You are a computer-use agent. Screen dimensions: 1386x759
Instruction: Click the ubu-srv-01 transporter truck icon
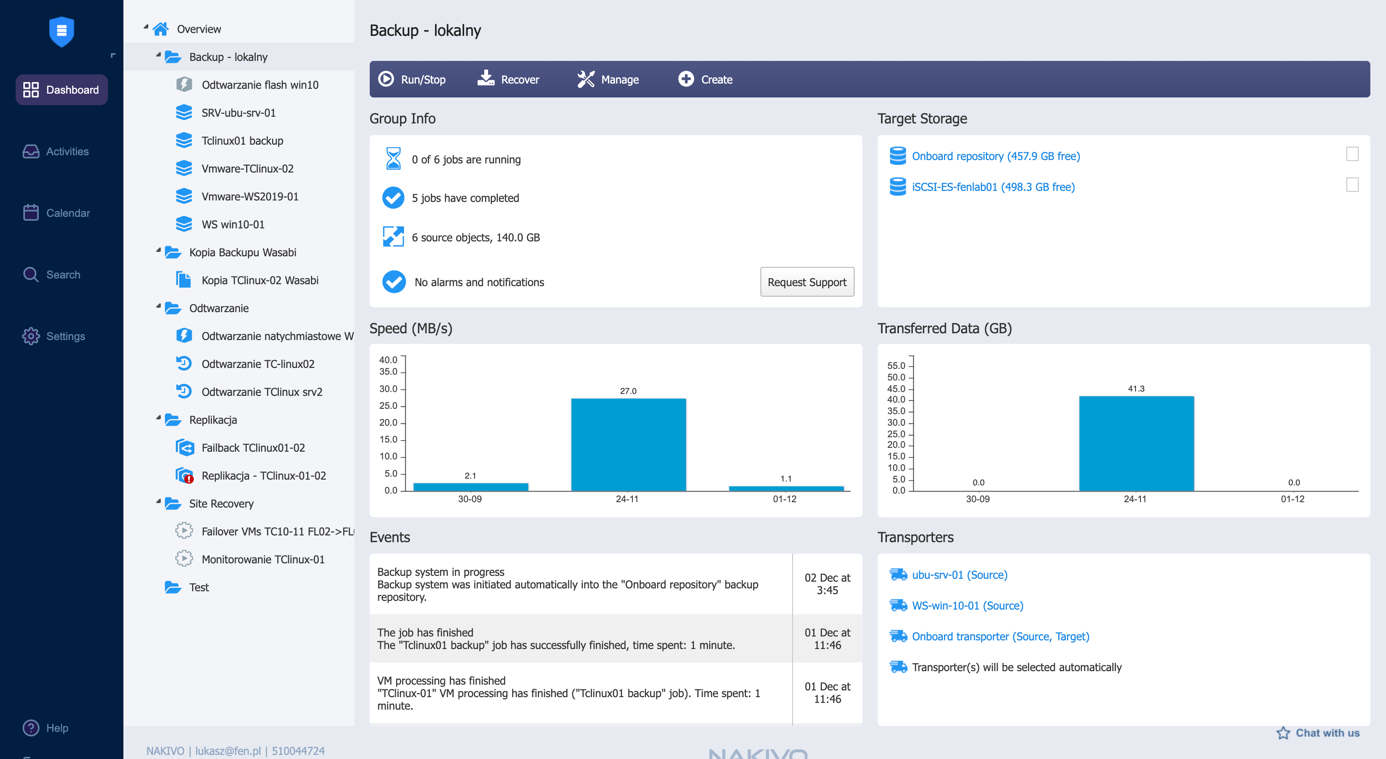pyautogui.click(x=898, y=575)
